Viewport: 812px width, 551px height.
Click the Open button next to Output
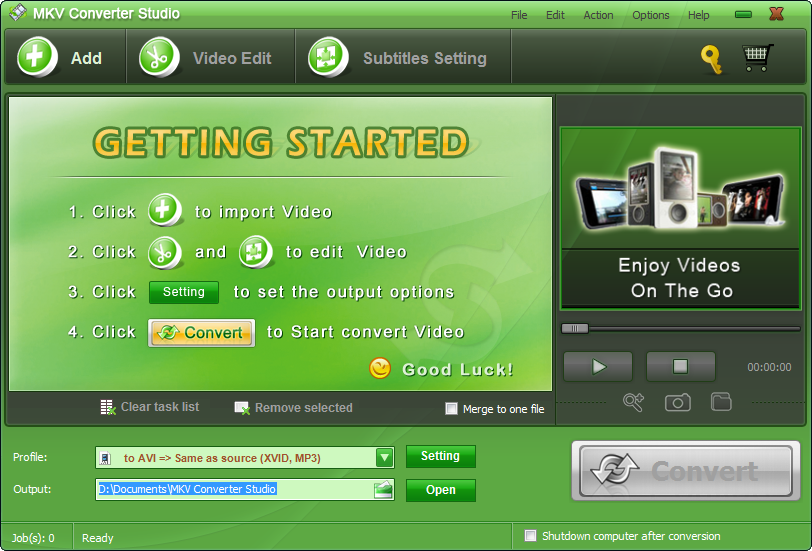[441, 490]
